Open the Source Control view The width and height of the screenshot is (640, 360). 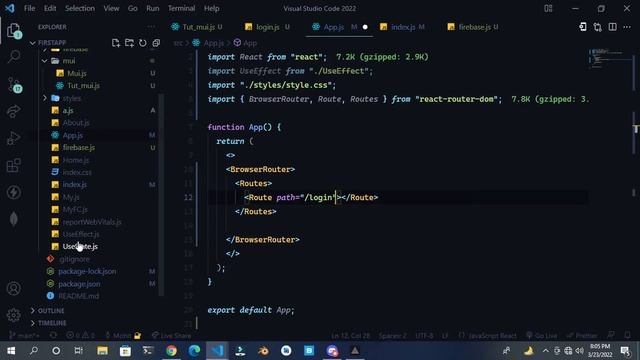tap(14, 85)
